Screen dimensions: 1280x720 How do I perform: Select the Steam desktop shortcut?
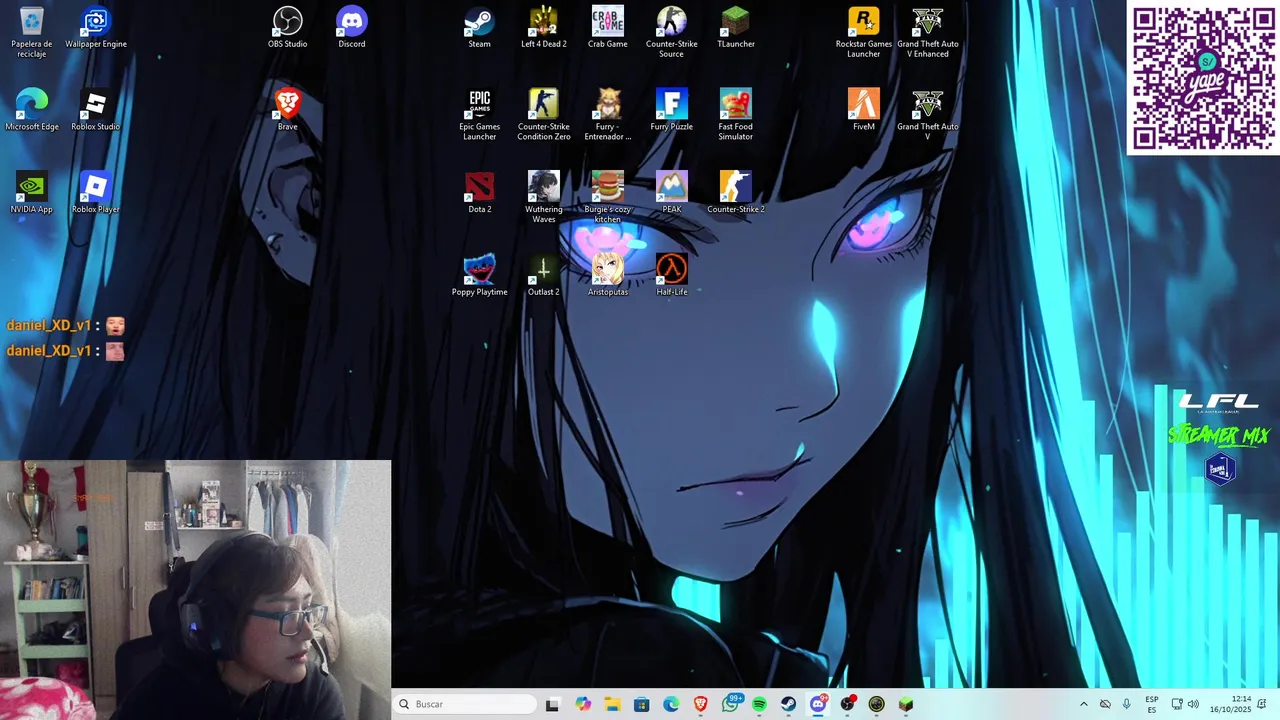pos(480,27)
